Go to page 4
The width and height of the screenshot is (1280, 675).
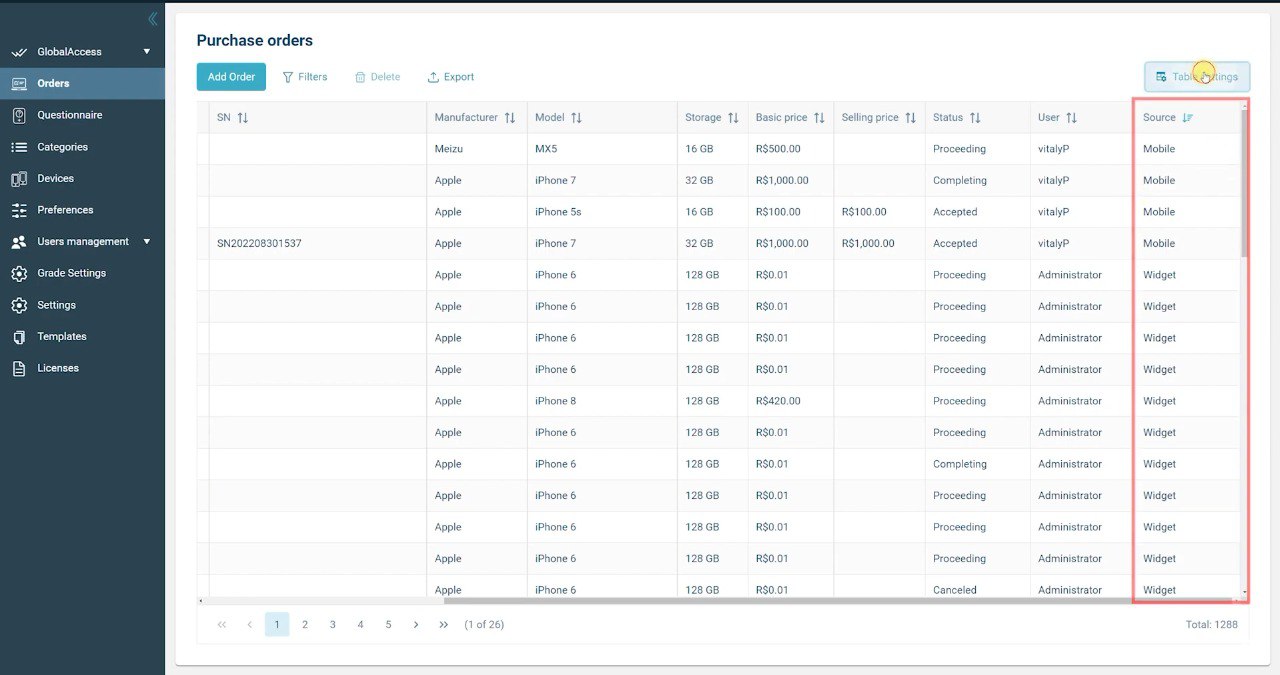pyautogui.click(x=361, y=625)
